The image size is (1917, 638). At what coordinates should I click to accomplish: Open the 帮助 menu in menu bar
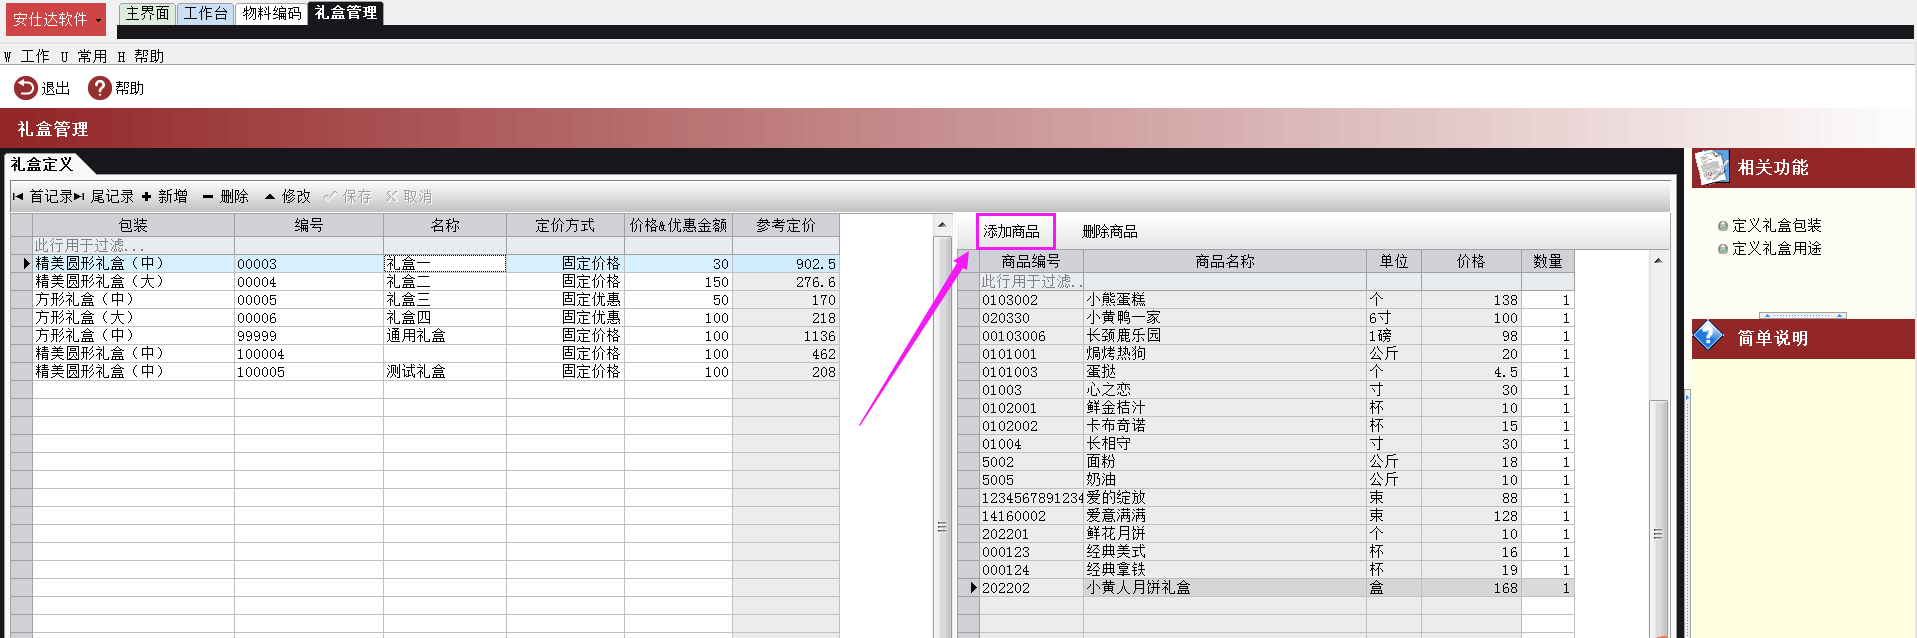pyautogui.click(x=141, y=56)
